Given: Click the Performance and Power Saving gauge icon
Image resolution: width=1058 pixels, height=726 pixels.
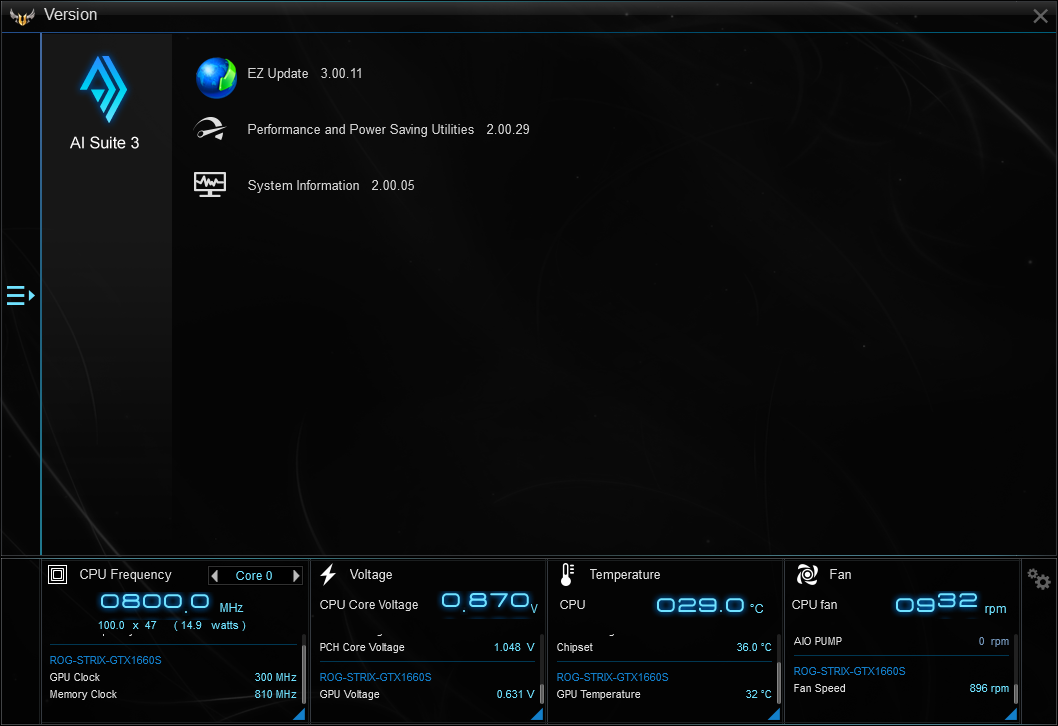Looking at the screenshot, I should [x=210, y=129].
